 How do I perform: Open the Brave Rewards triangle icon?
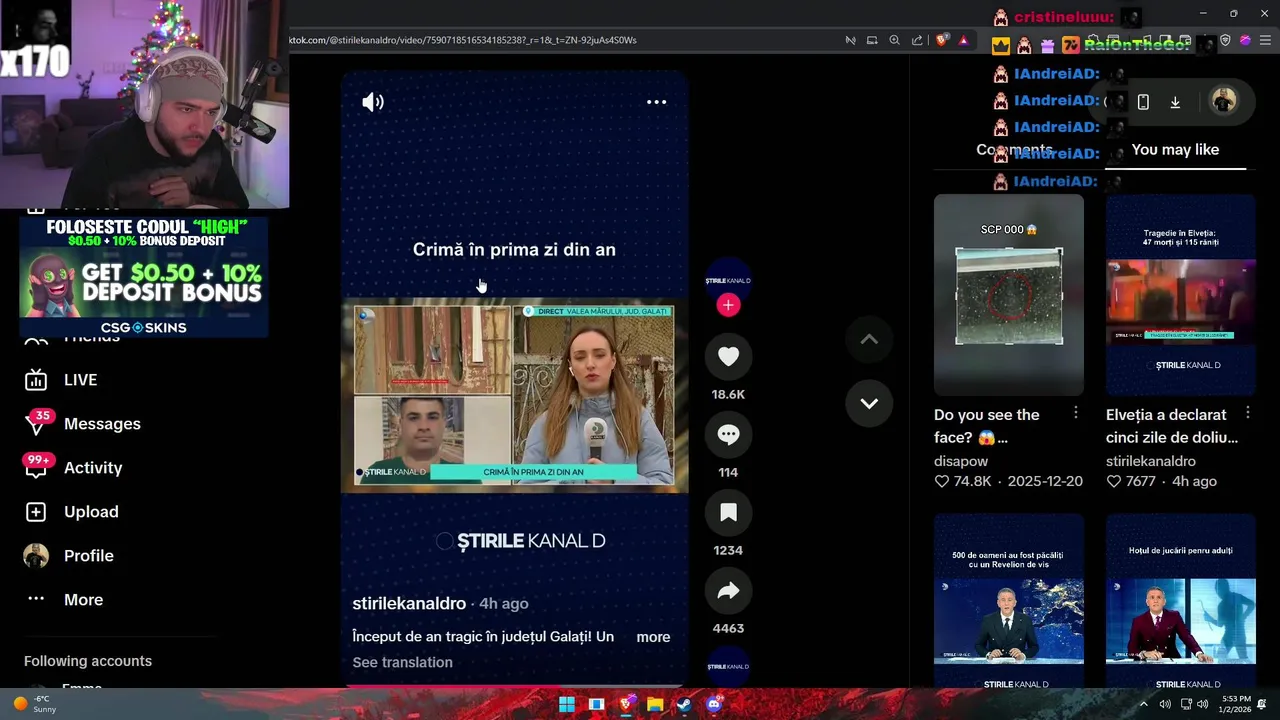point(963,40)
